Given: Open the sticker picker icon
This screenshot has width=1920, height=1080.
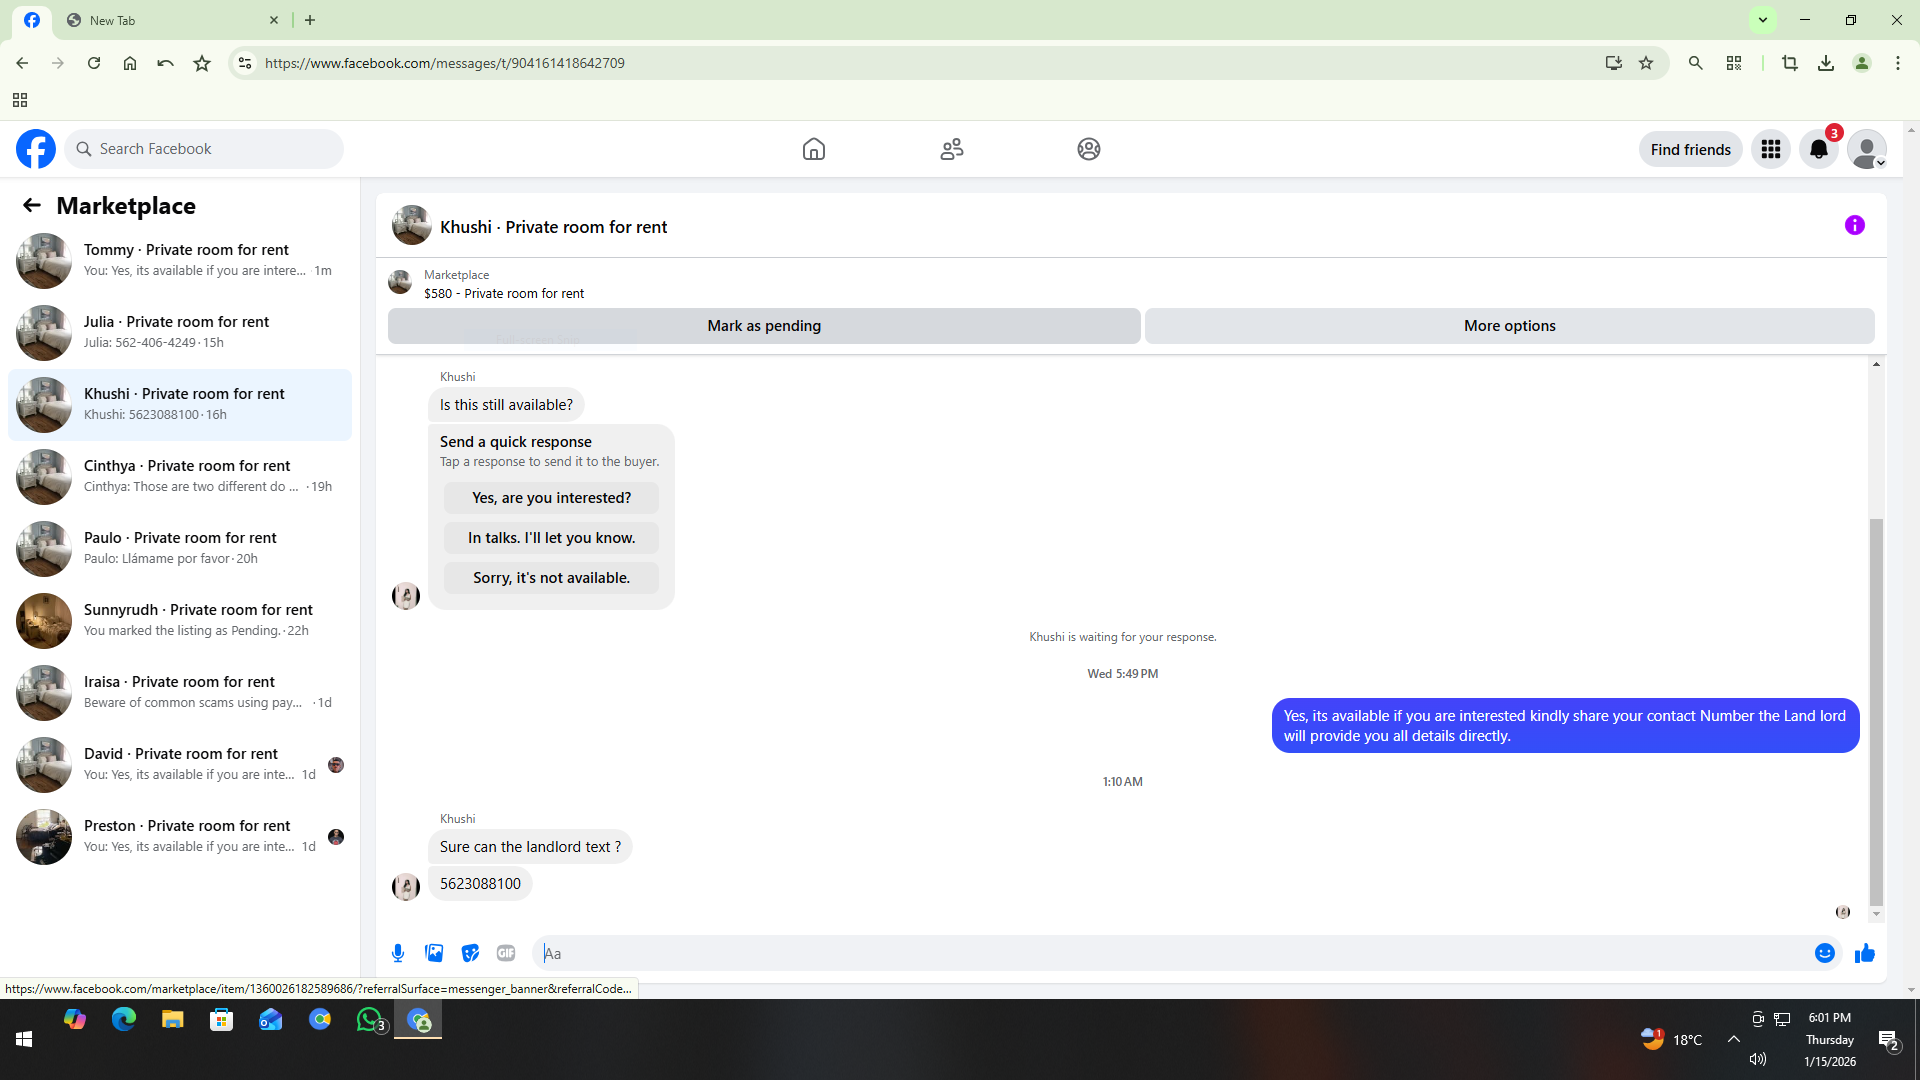Looking at the screenshot, I should 470,953.
